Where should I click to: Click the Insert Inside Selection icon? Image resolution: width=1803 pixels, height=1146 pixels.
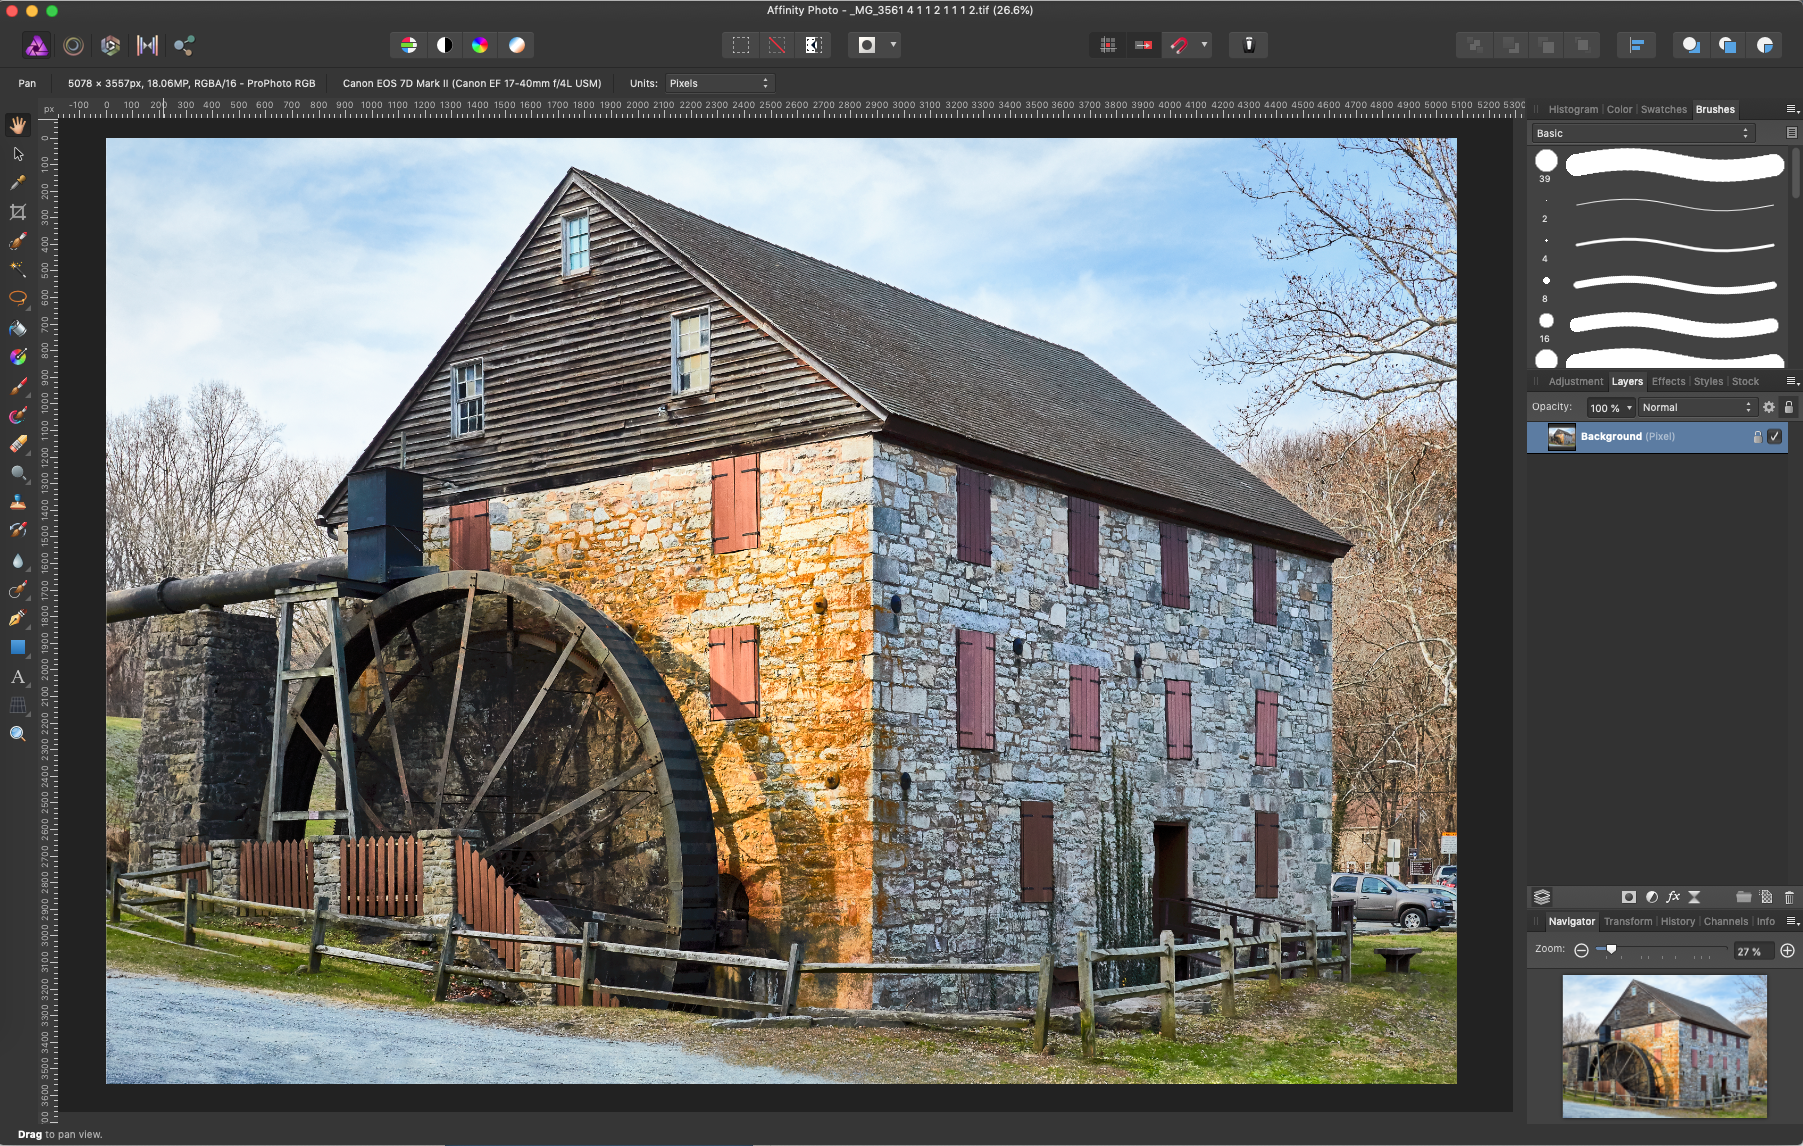point(1764,45)
